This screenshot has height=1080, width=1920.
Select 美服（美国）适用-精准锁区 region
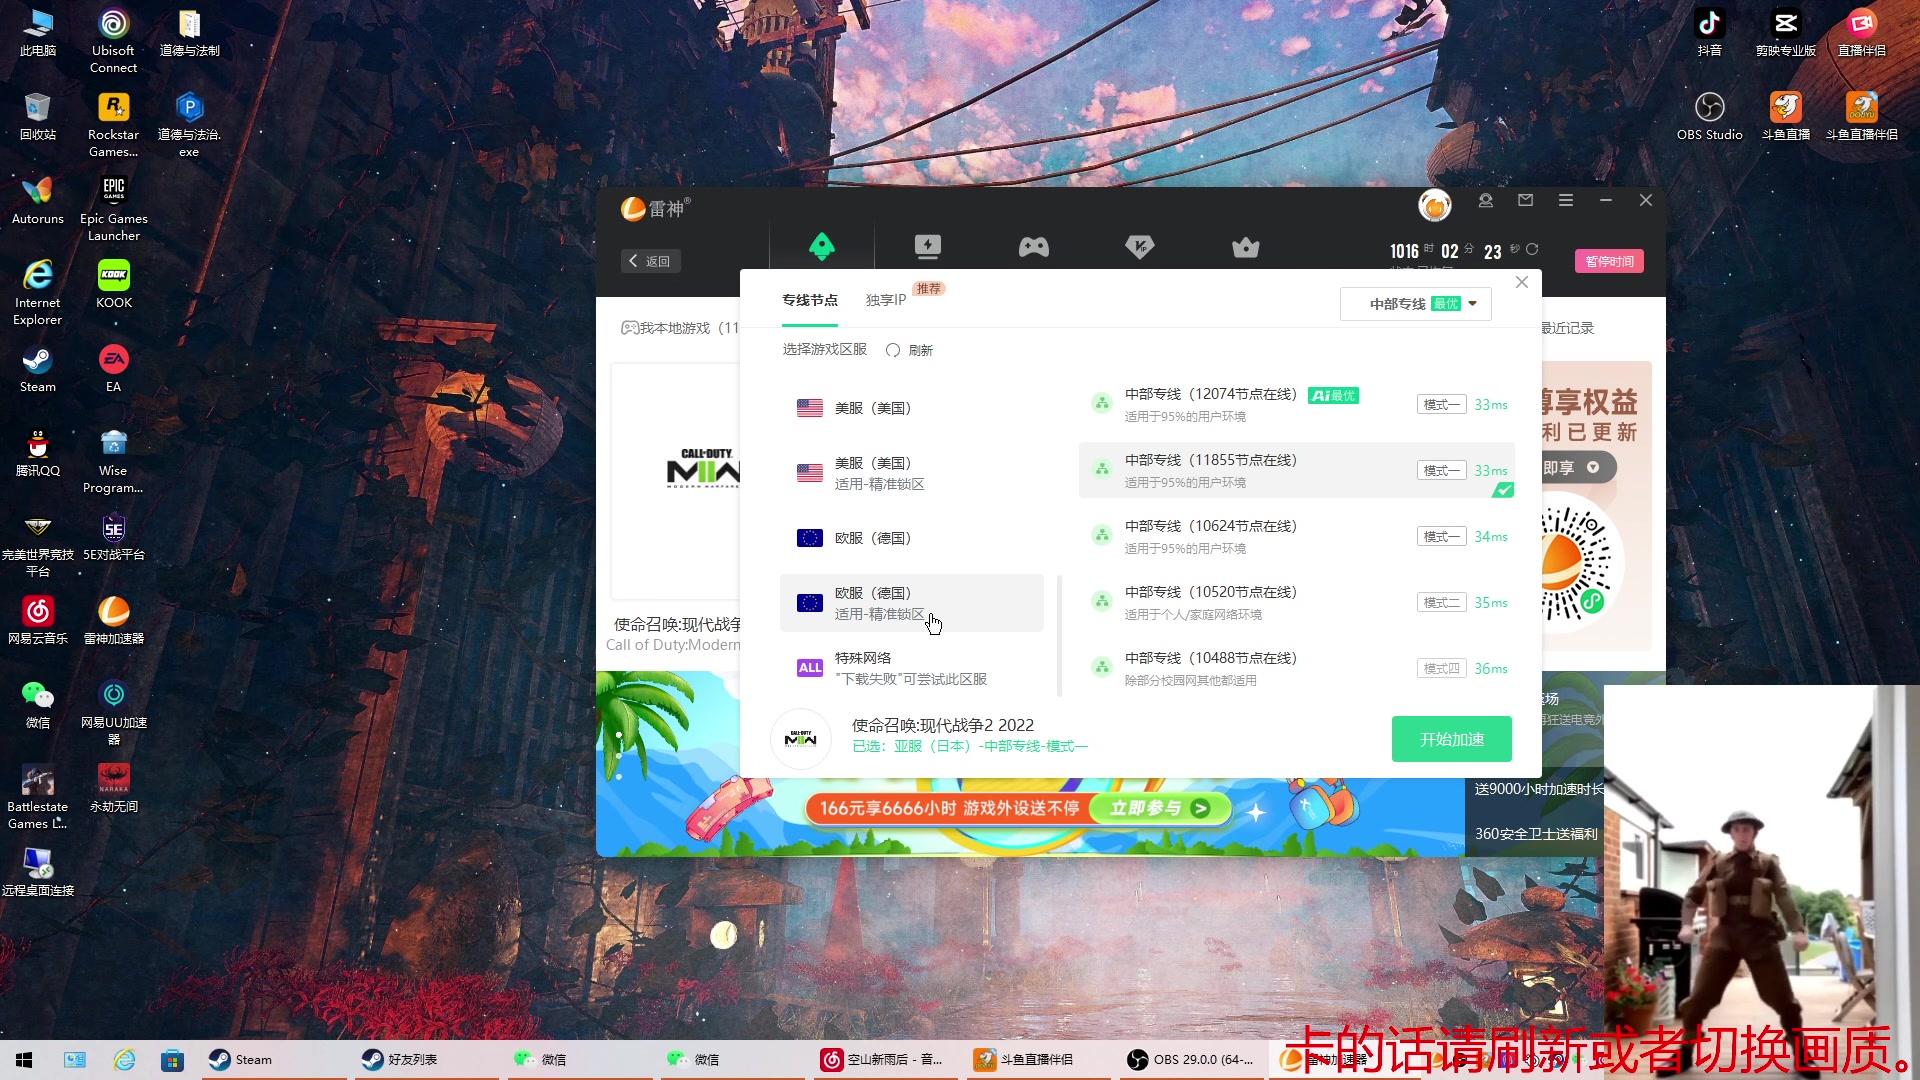pos(911,473)
